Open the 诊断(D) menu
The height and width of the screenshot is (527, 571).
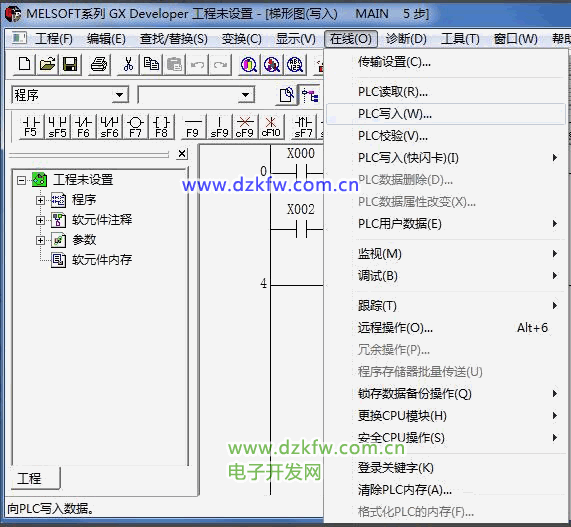click(406, 39)
